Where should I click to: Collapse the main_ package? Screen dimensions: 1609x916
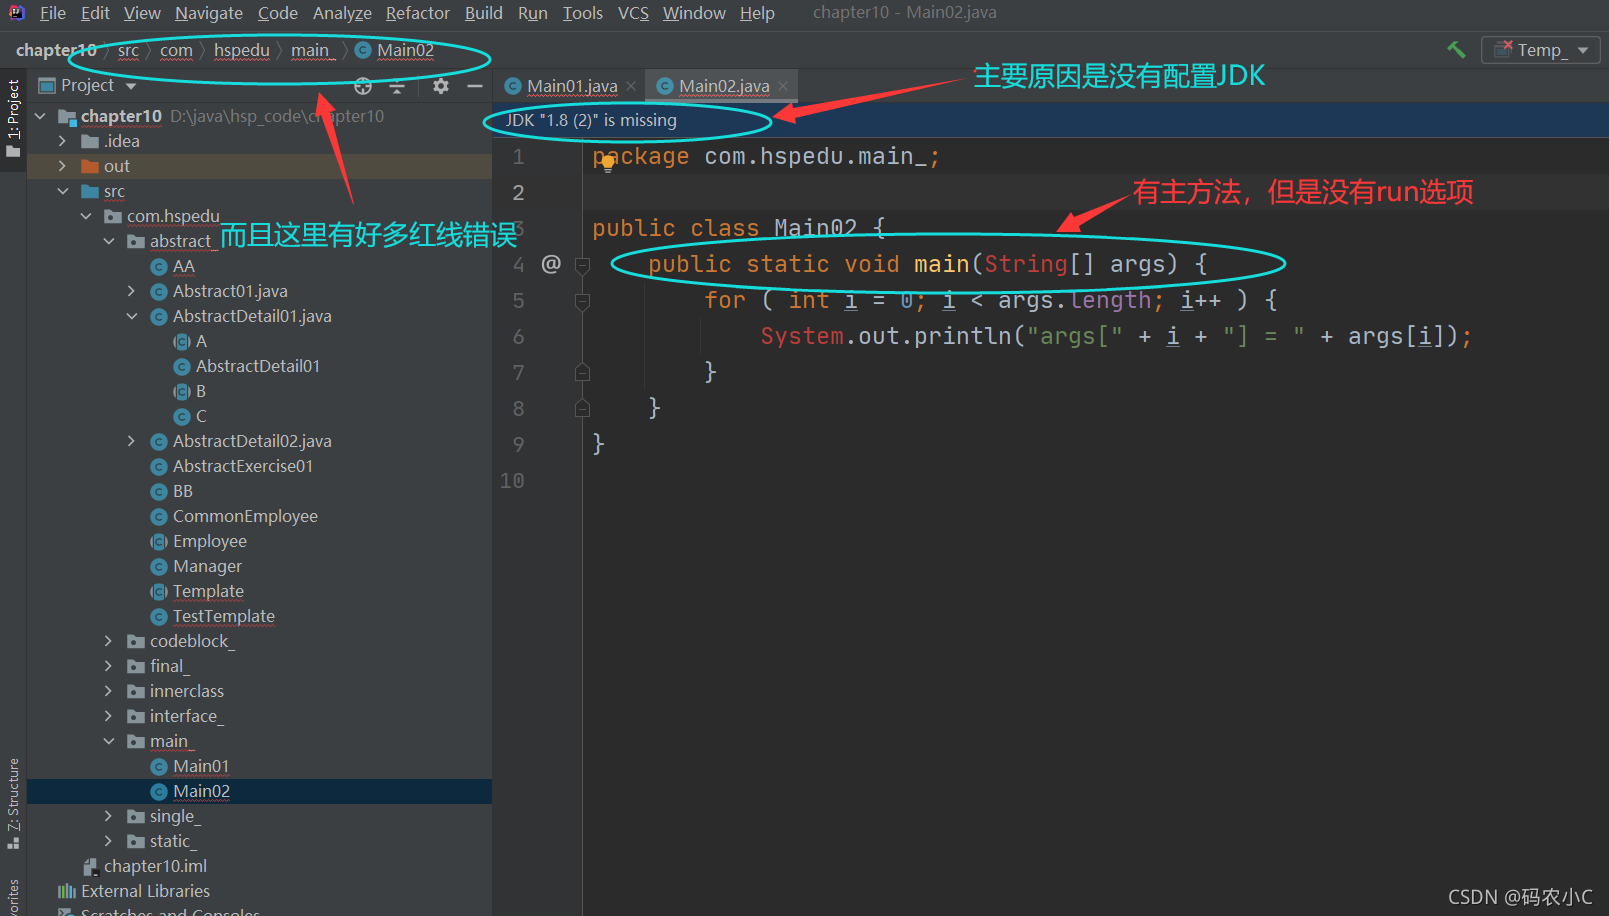(x=109, y=741)
